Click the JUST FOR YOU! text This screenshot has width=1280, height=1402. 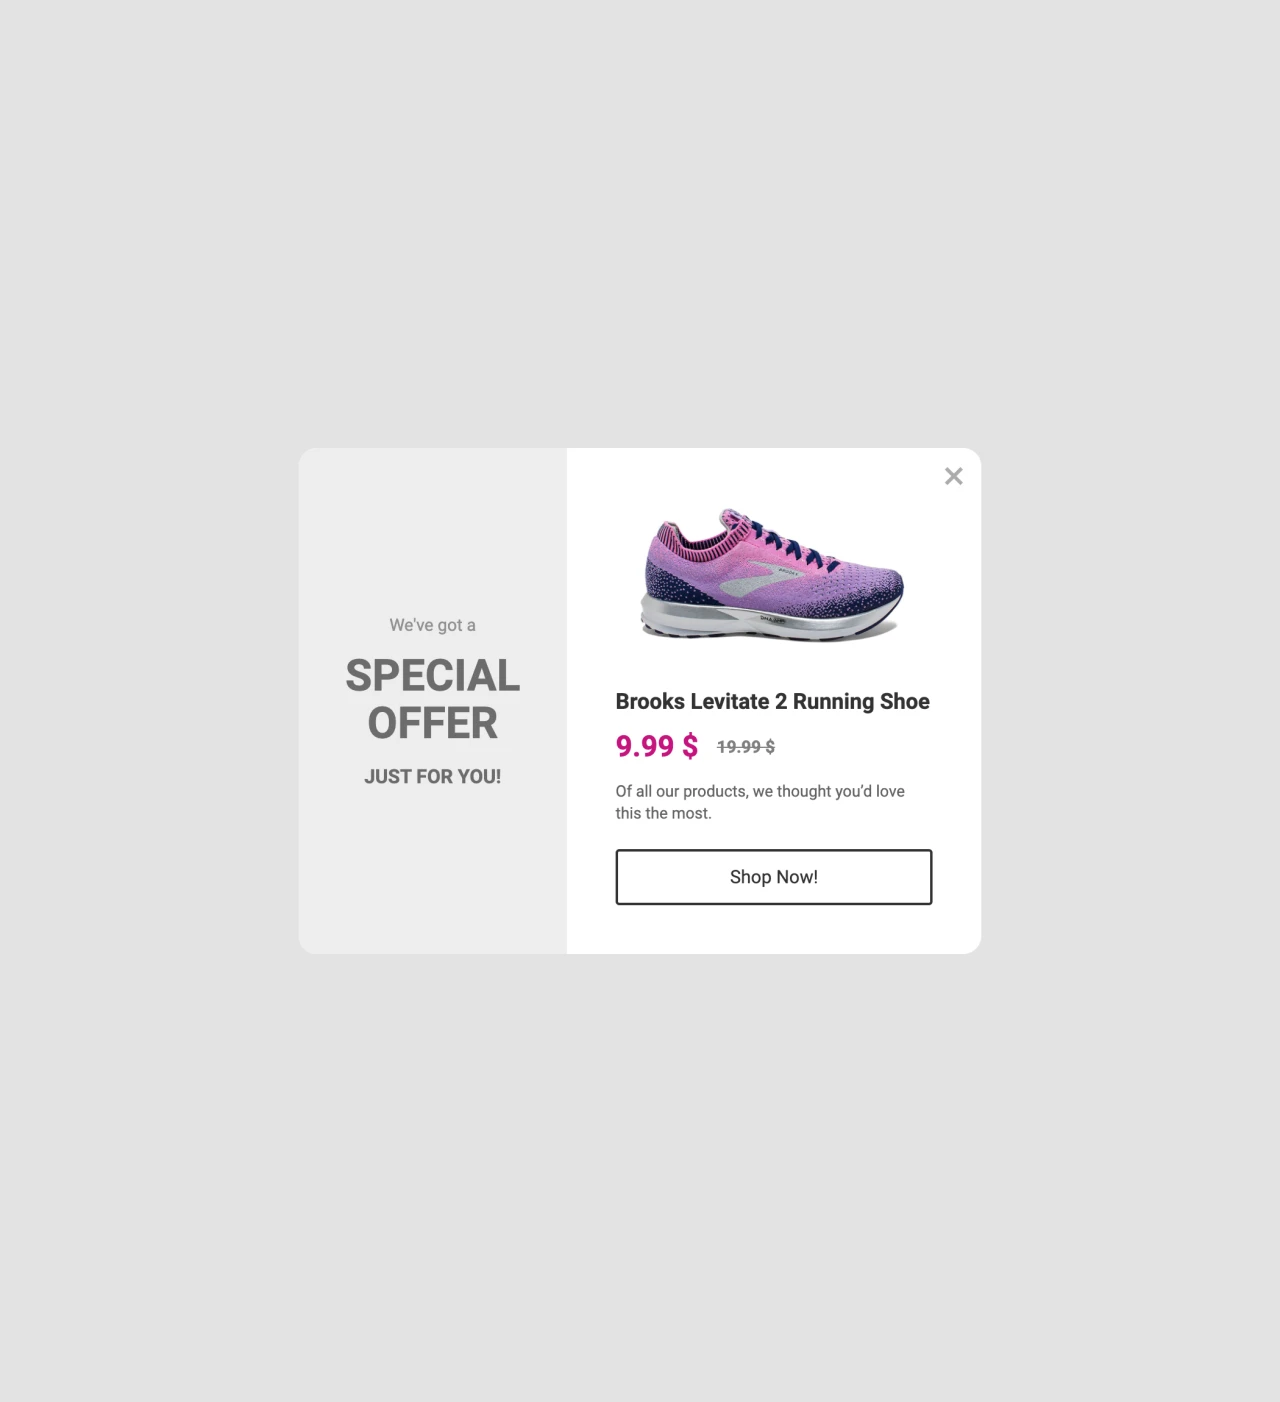432,777
